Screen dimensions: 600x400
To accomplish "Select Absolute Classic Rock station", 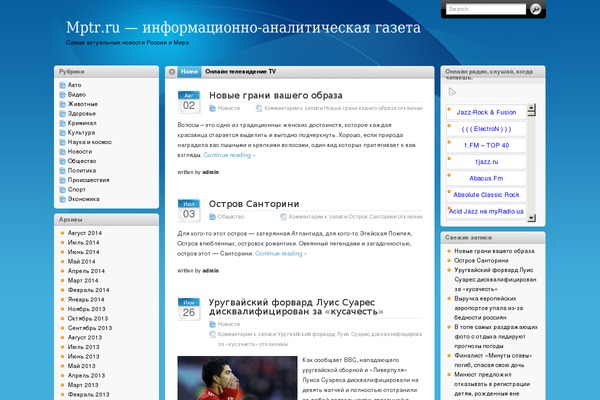I will point(486,195).
